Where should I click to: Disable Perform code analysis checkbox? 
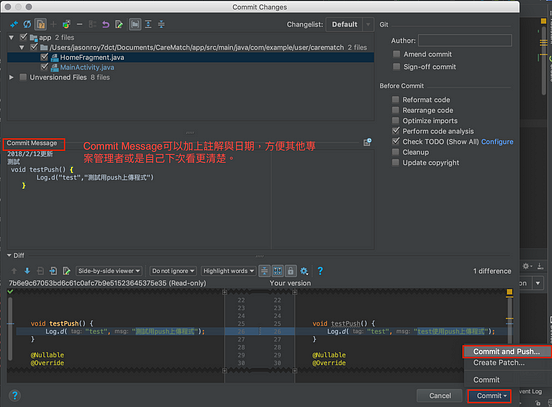396,131
